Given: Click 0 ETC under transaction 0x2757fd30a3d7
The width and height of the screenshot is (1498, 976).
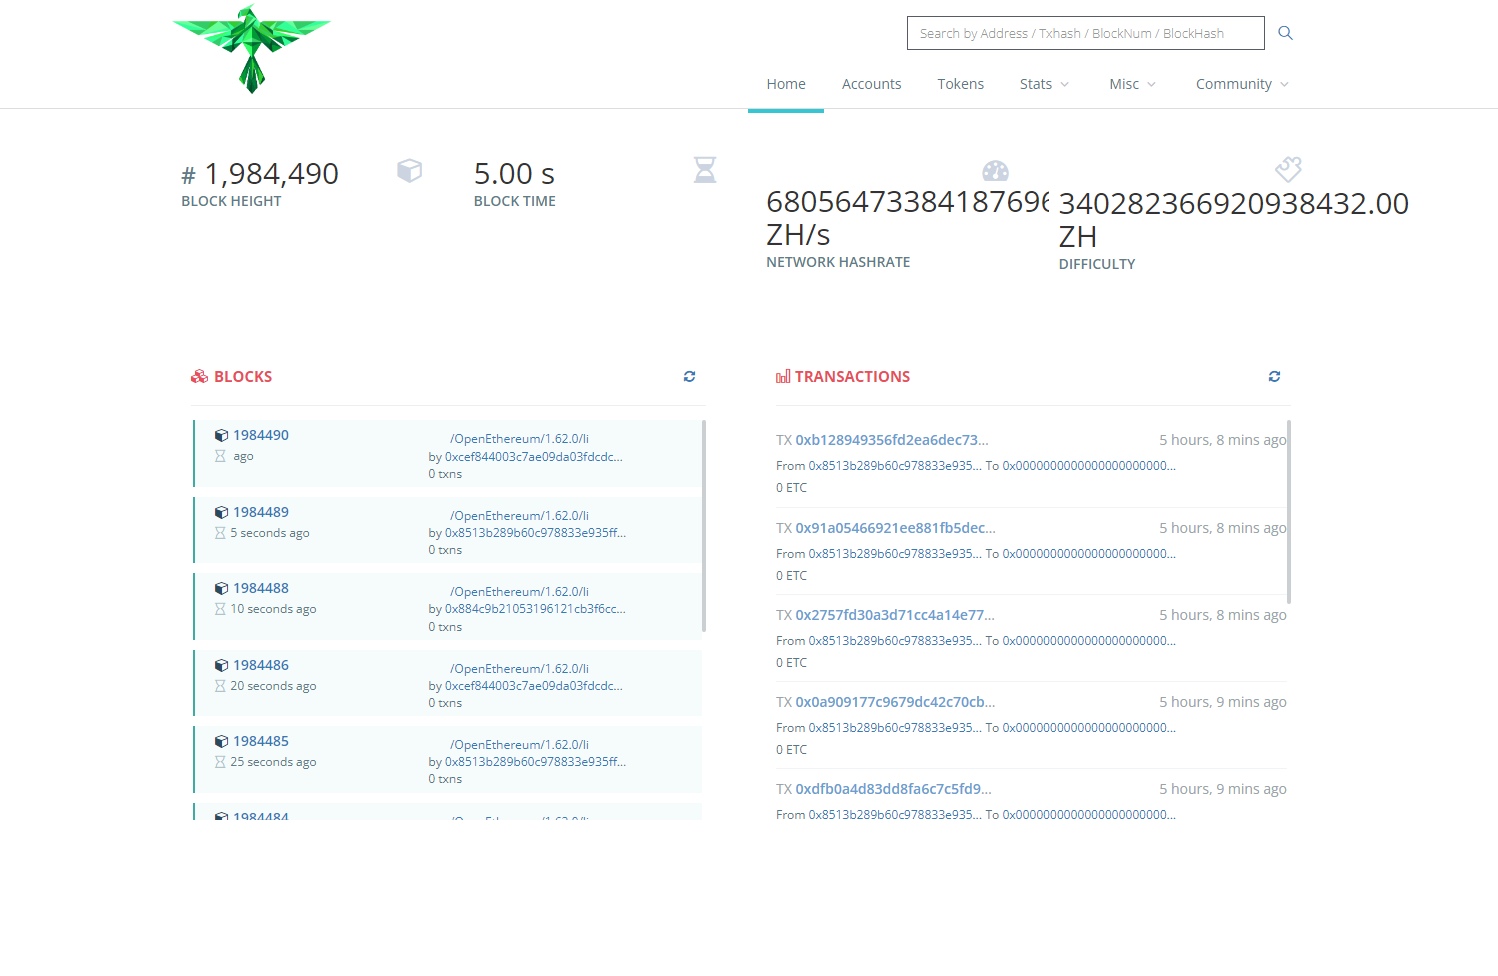Looking at the screenshot, I should point(791,663).
